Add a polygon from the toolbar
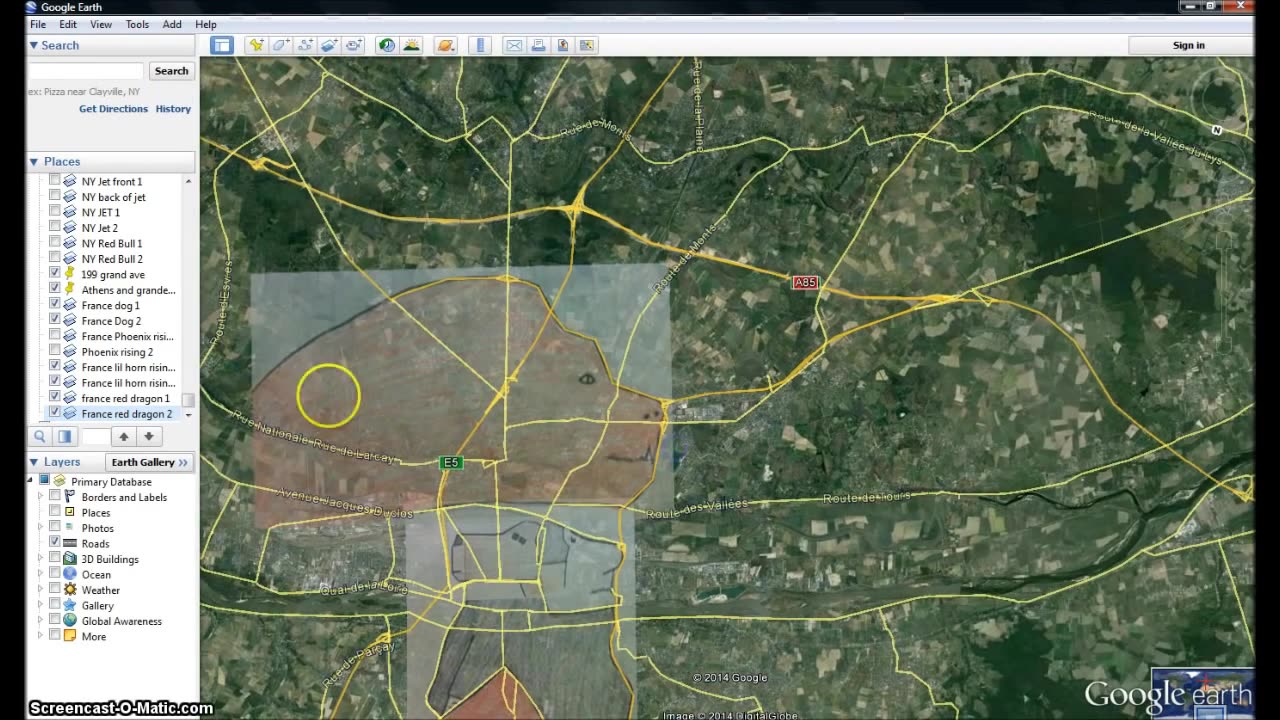 pyautogui.click(x=281, y=45)
